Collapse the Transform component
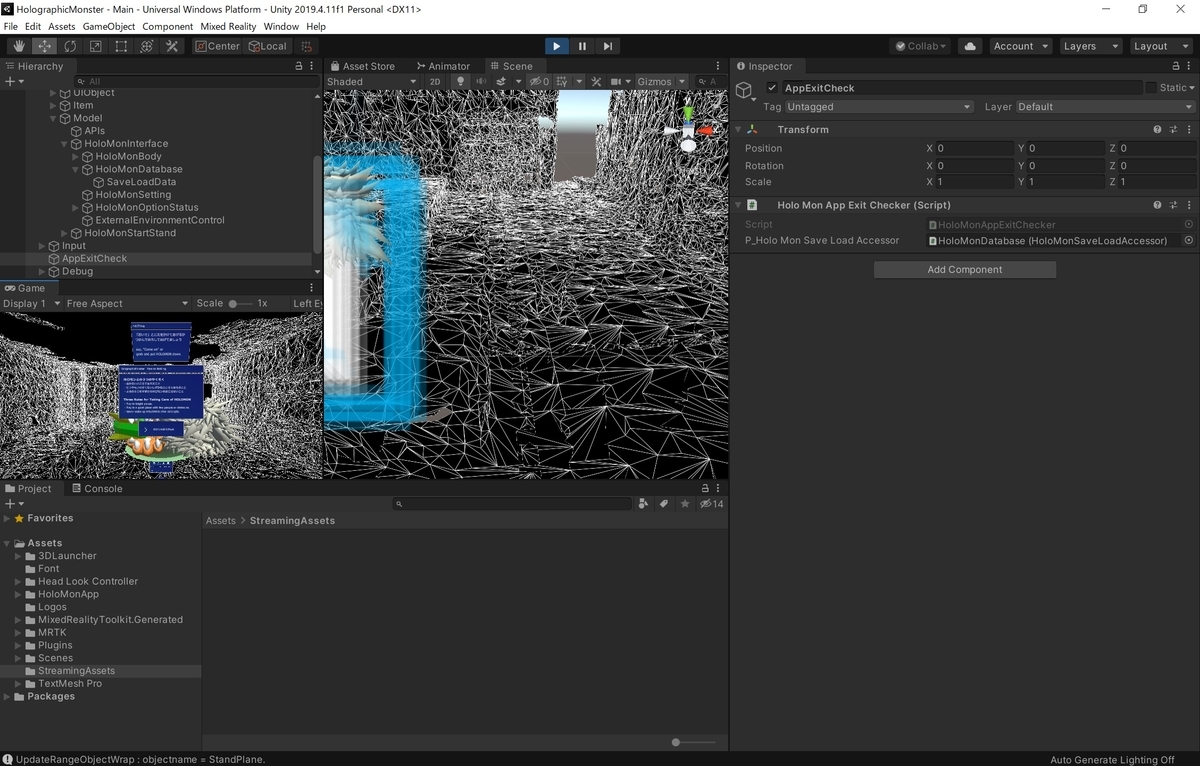The width and height of the screenshot is (1200, 766). pos(738,130)
